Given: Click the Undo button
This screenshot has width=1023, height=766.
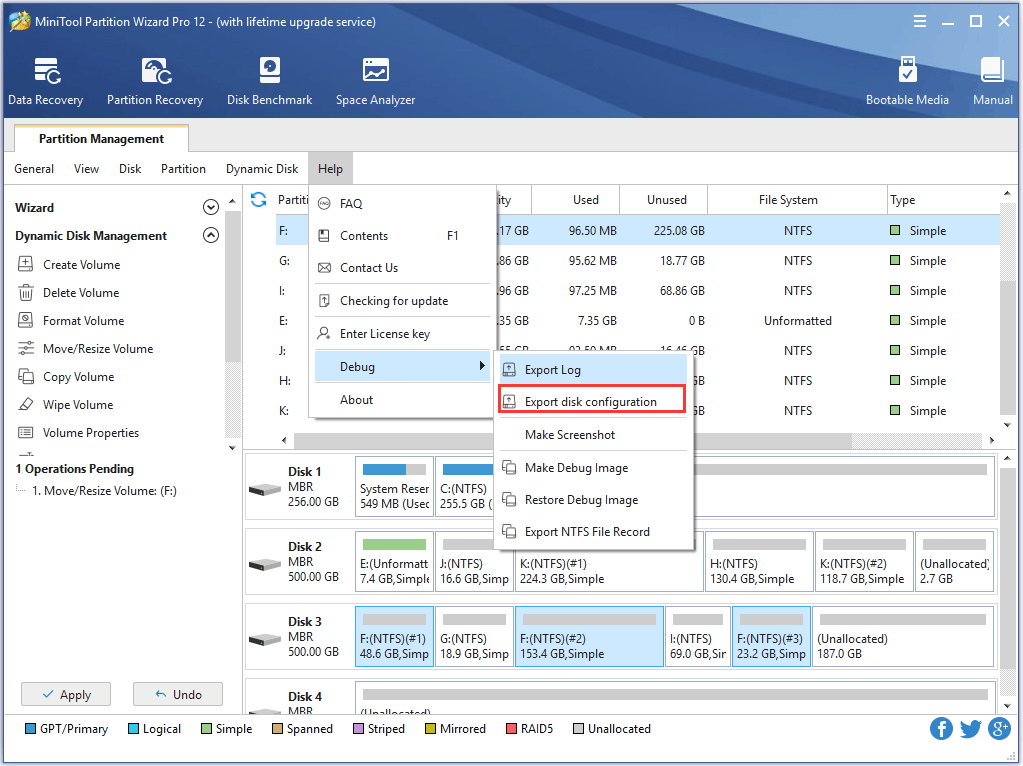Looking at the screenshot, I should pyautogui.click(x=177, y=694).
